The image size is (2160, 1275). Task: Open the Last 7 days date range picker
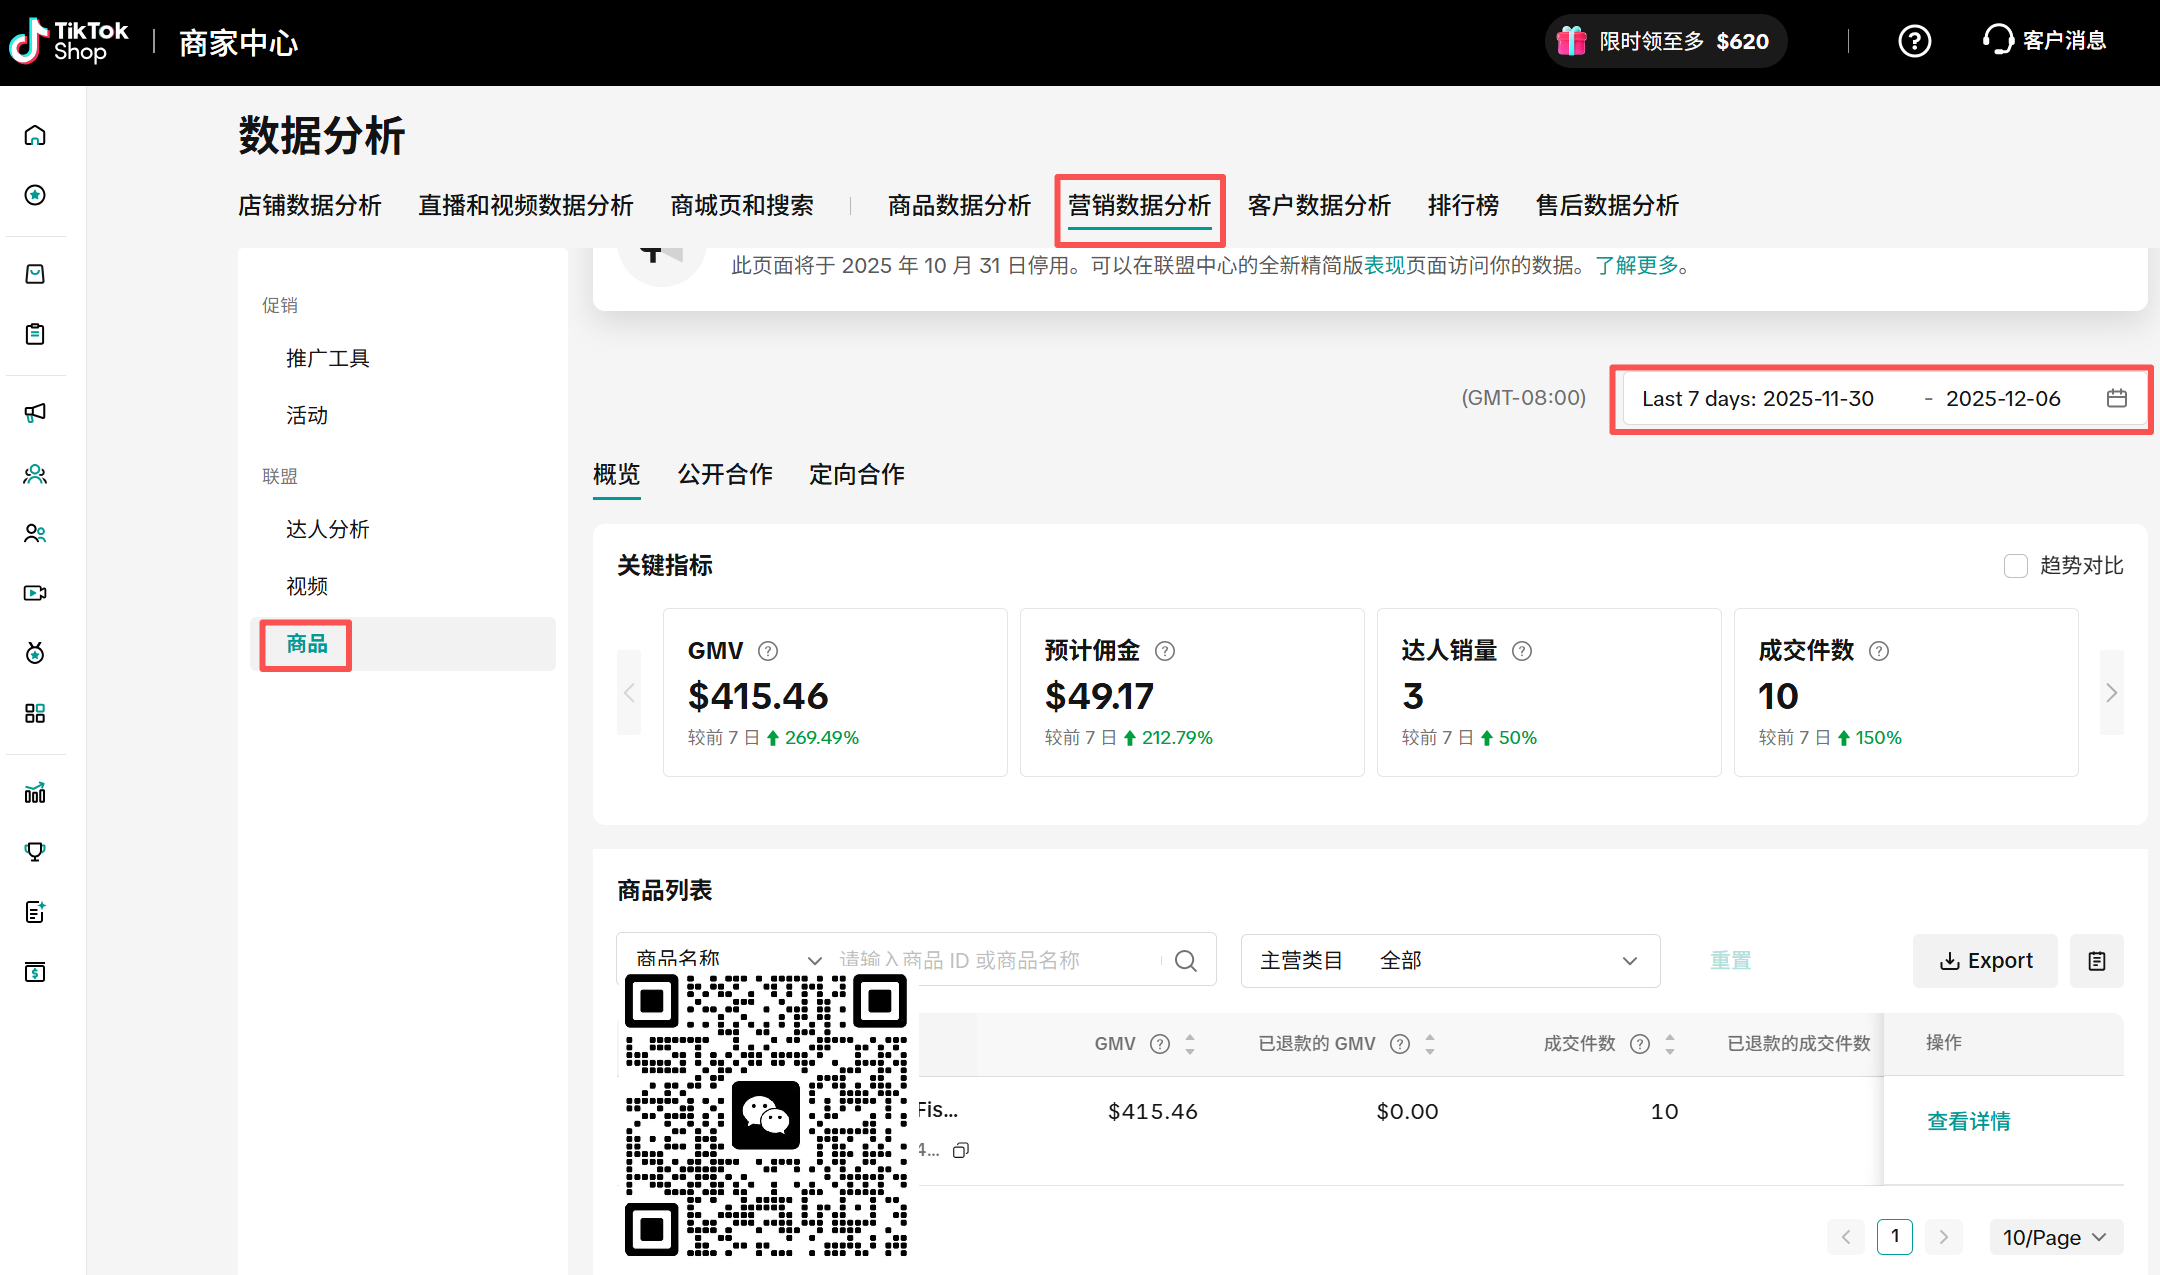coord(1884,398)
